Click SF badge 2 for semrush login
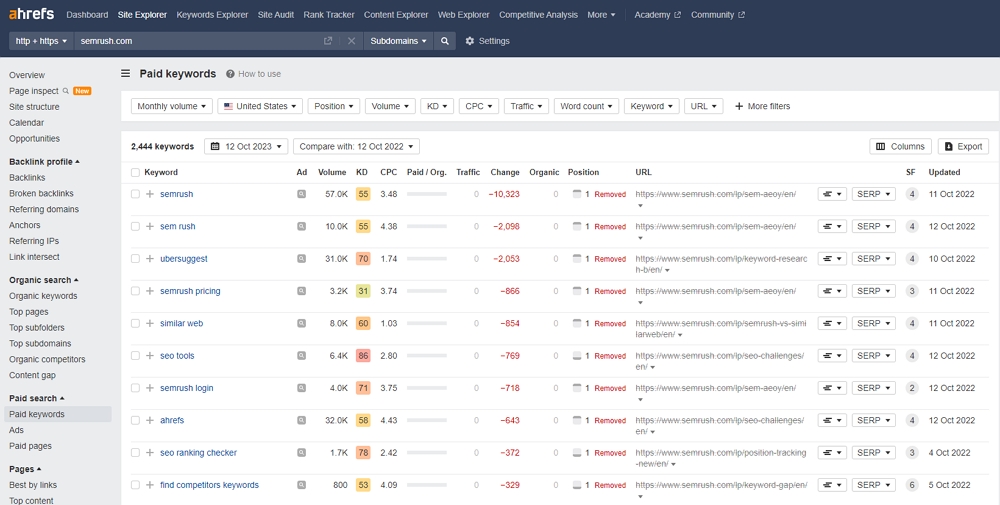The height and width of the screenshot is (505, 1000). 912,388
